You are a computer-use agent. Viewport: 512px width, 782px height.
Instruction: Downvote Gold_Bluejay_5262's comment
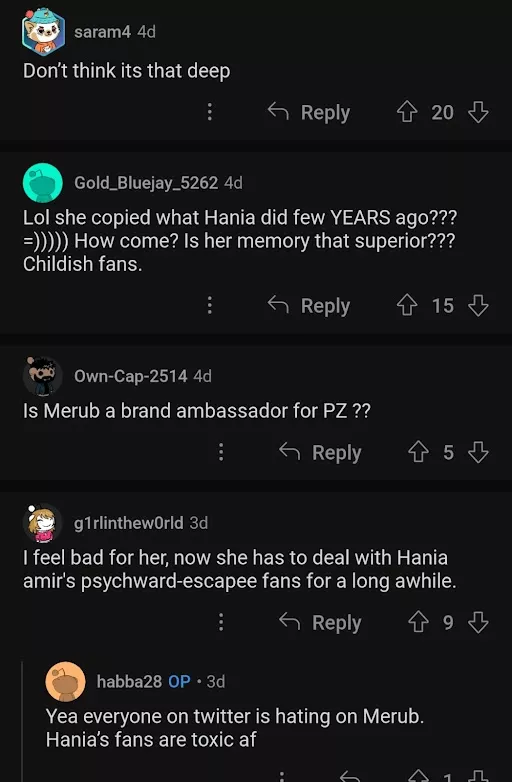(478, 305)
